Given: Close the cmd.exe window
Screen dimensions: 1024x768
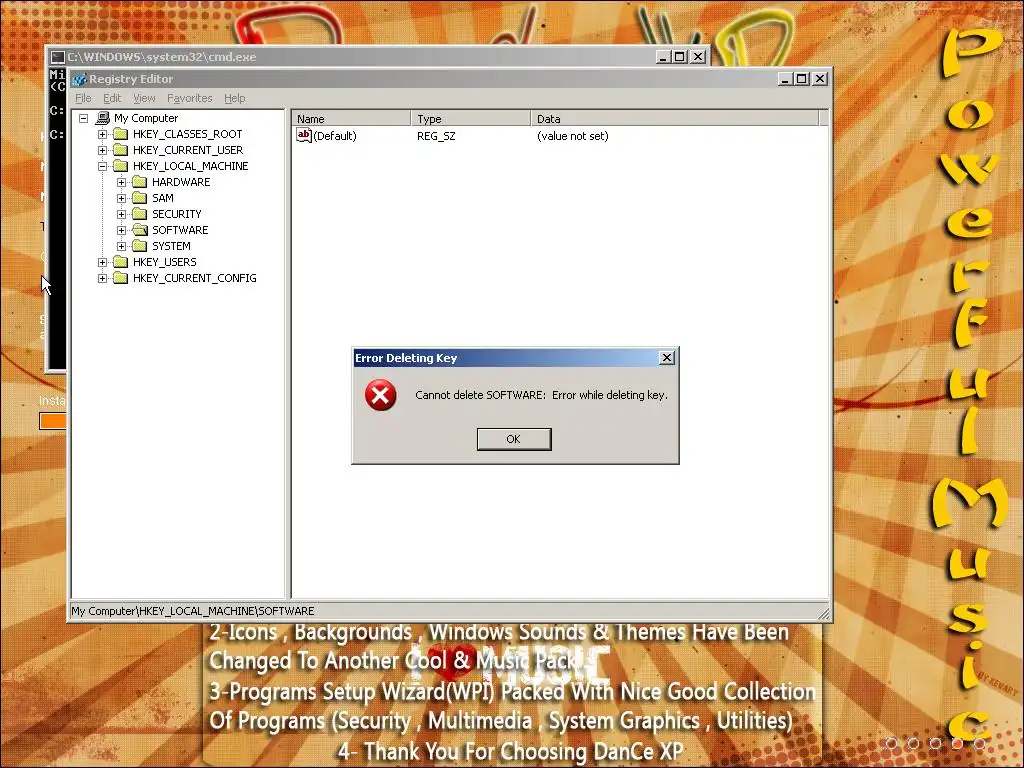Looking at the screenshot, I should point(698,57).
